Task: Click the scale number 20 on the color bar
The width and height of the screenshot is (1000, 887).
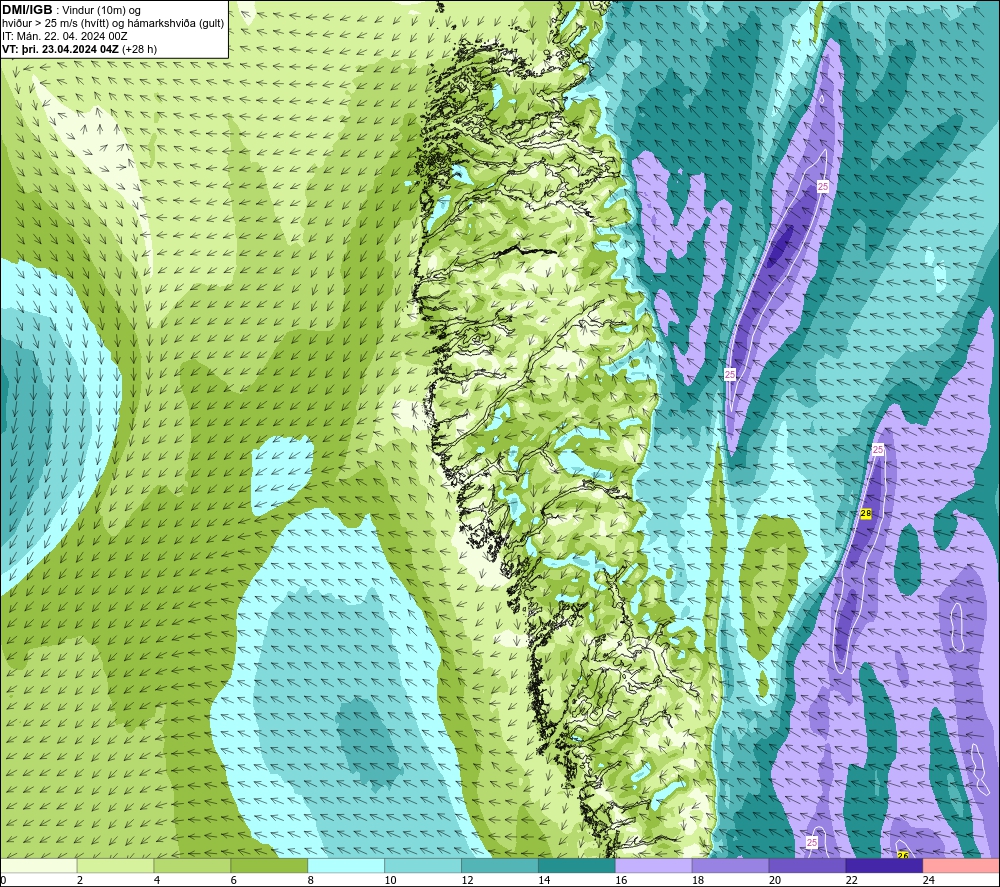Action: pos(775,880)
